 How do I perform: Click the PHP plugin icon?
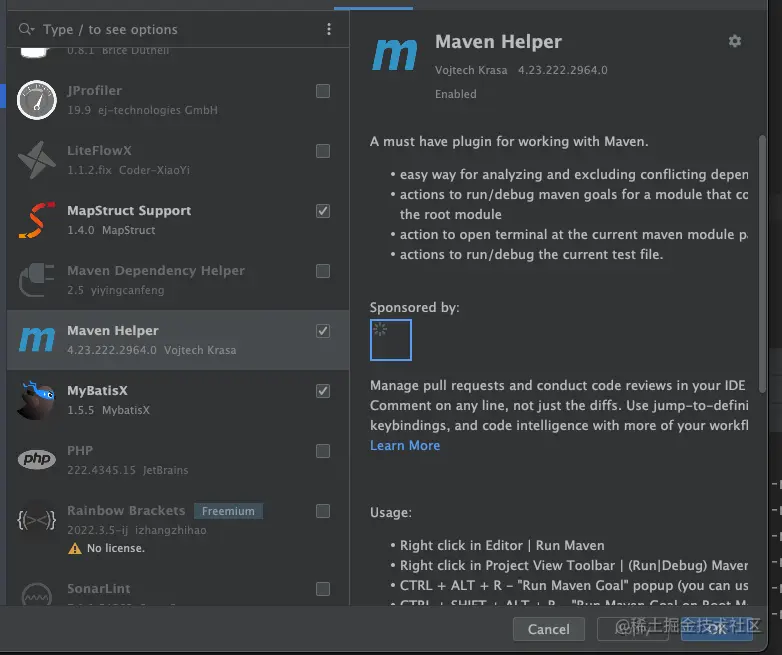[x=36, y=459]
